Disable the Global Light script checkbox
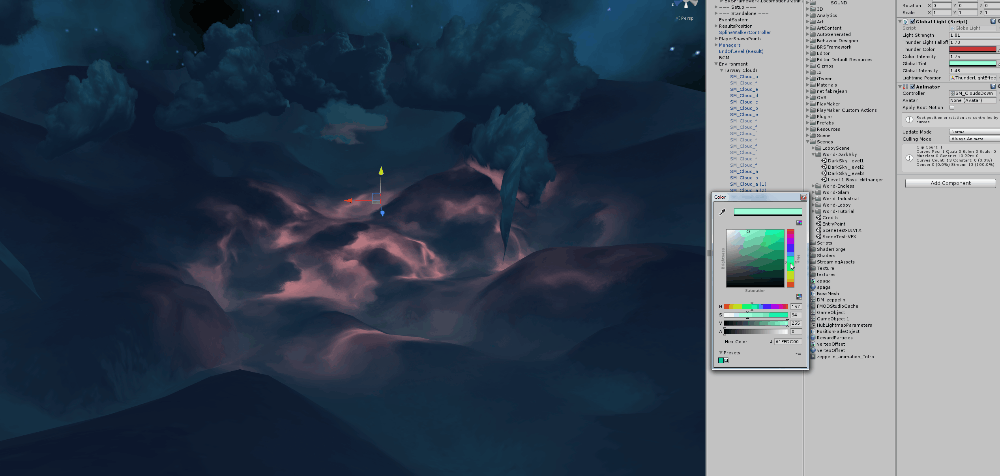The height and width of the screenshot is (476, 1000). tap(913, 22)
